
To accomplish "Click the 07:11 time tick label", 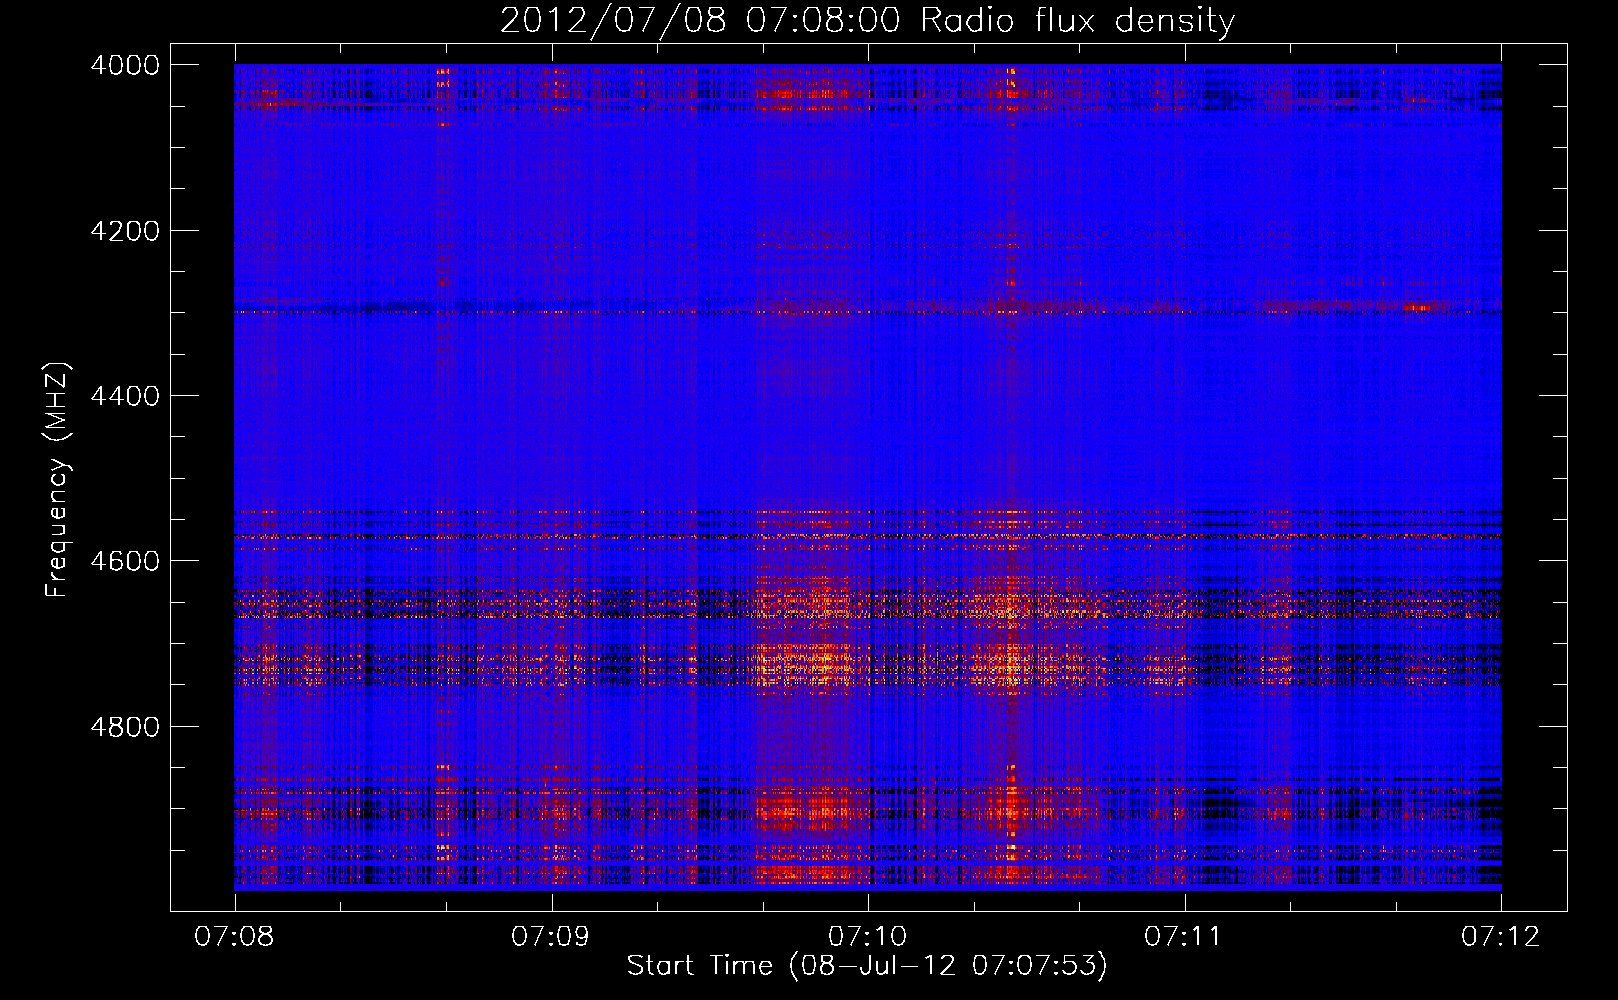I will [x=1184, y=936].
